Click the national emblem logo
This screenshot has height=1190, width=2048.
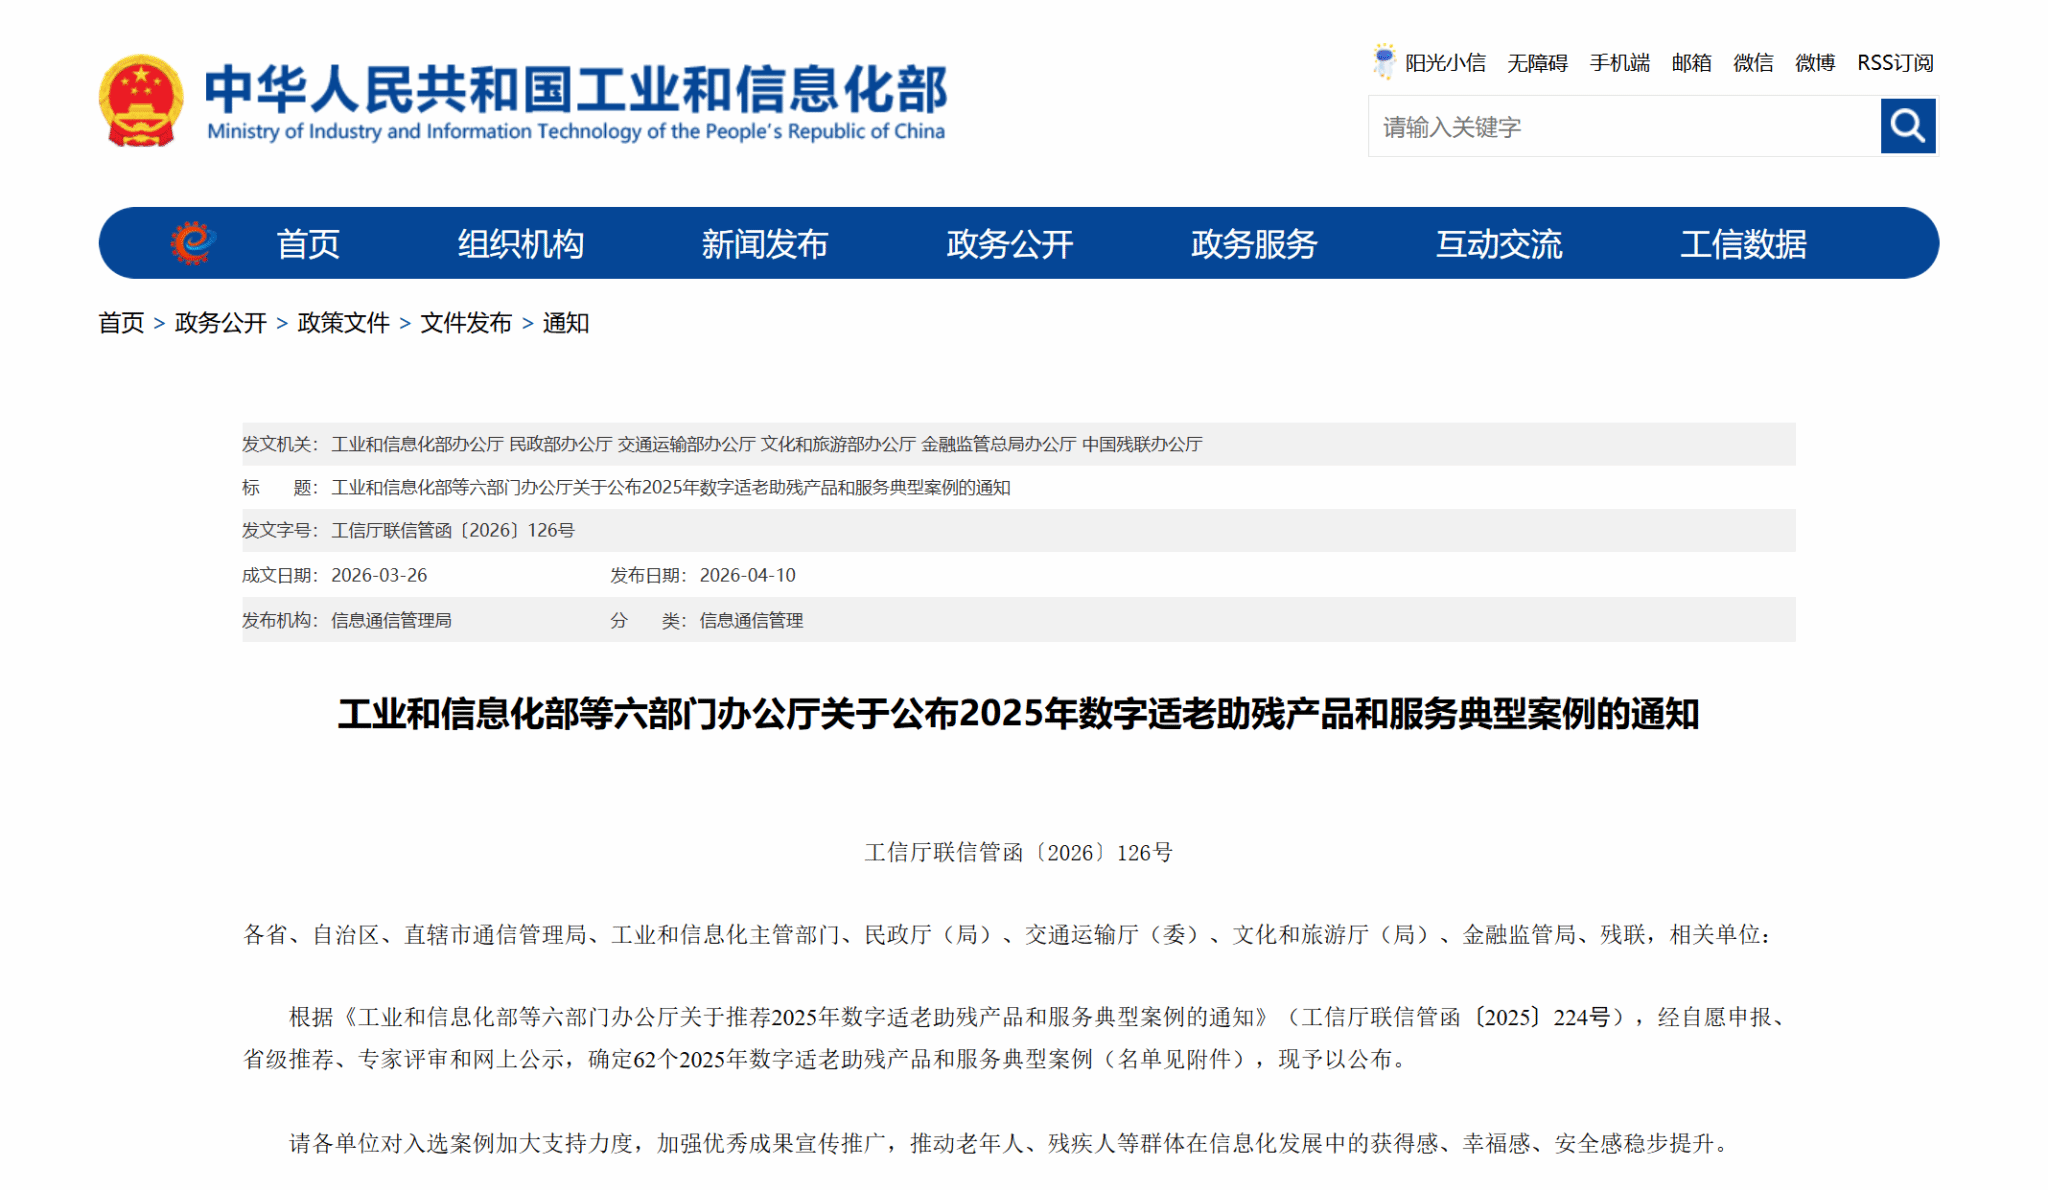[141, 101]
